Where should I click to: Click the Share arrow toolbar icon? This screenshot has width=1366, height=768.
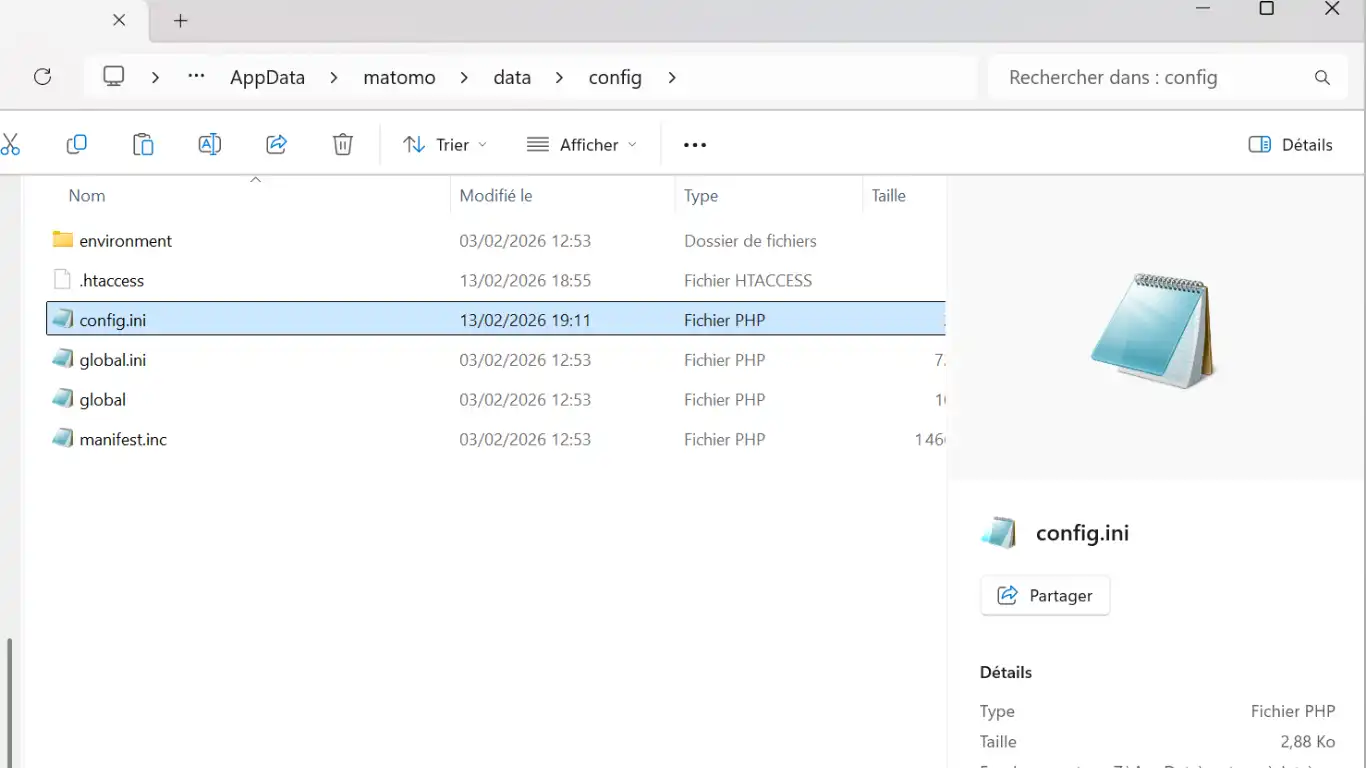276,145
